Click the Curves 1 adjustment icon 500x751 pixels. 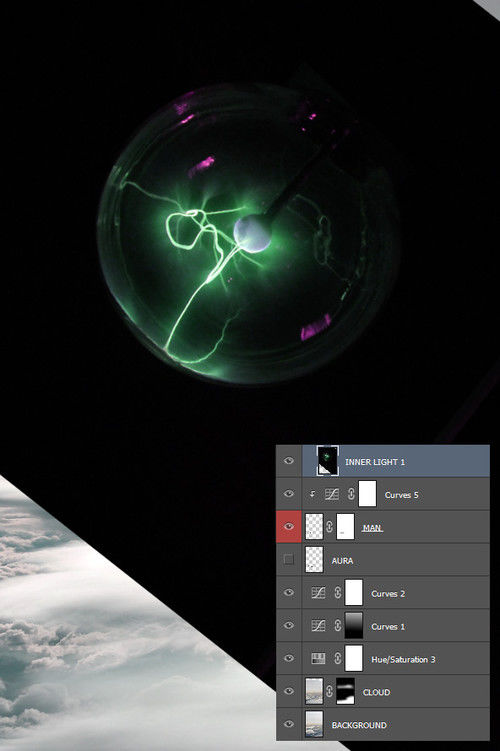point(318,626)
